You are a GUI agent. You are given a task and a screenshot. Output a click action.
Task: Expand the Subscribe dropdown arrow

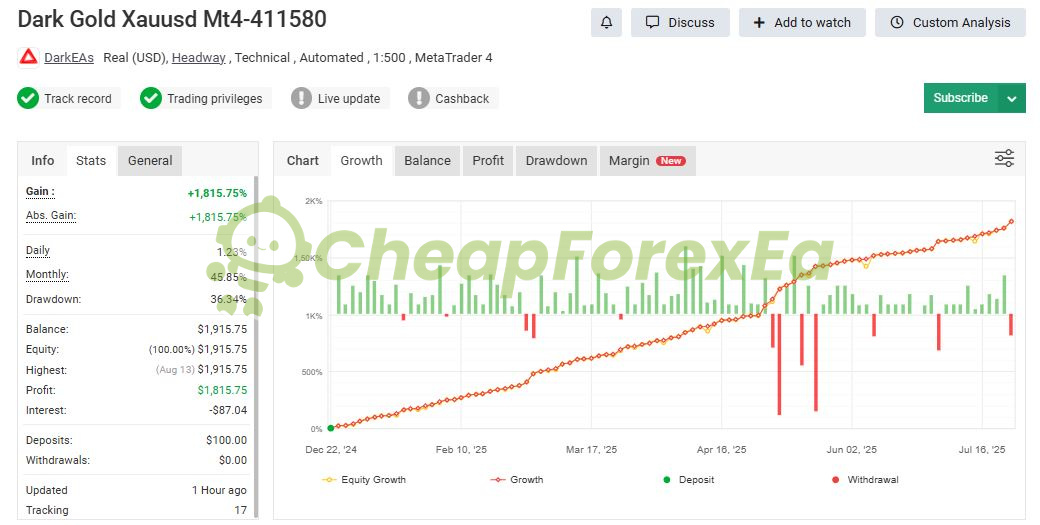click(x=1011, y=98)
